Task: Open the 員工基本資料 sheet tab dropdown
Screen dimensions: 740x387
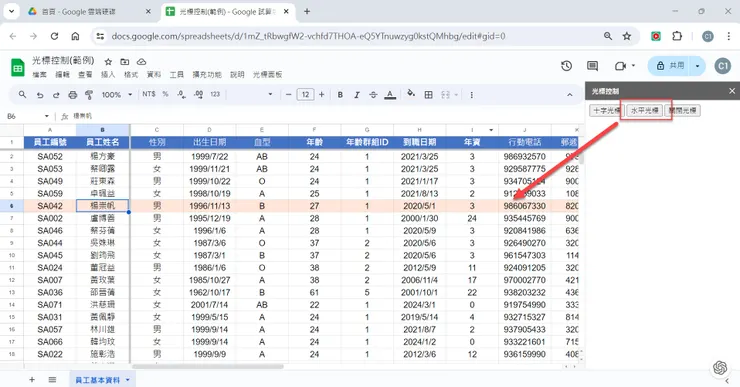Action: click(x=127, y=380)
